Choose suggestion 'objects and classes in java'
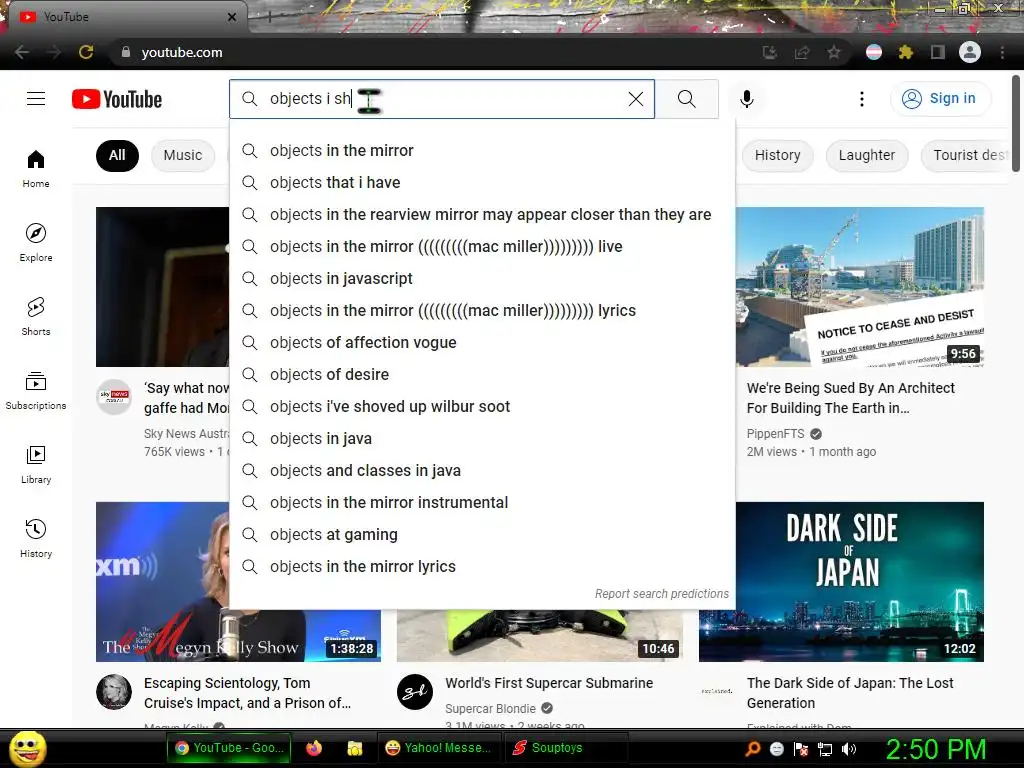Screen dimensions: 1024x768 coord(482,470)
